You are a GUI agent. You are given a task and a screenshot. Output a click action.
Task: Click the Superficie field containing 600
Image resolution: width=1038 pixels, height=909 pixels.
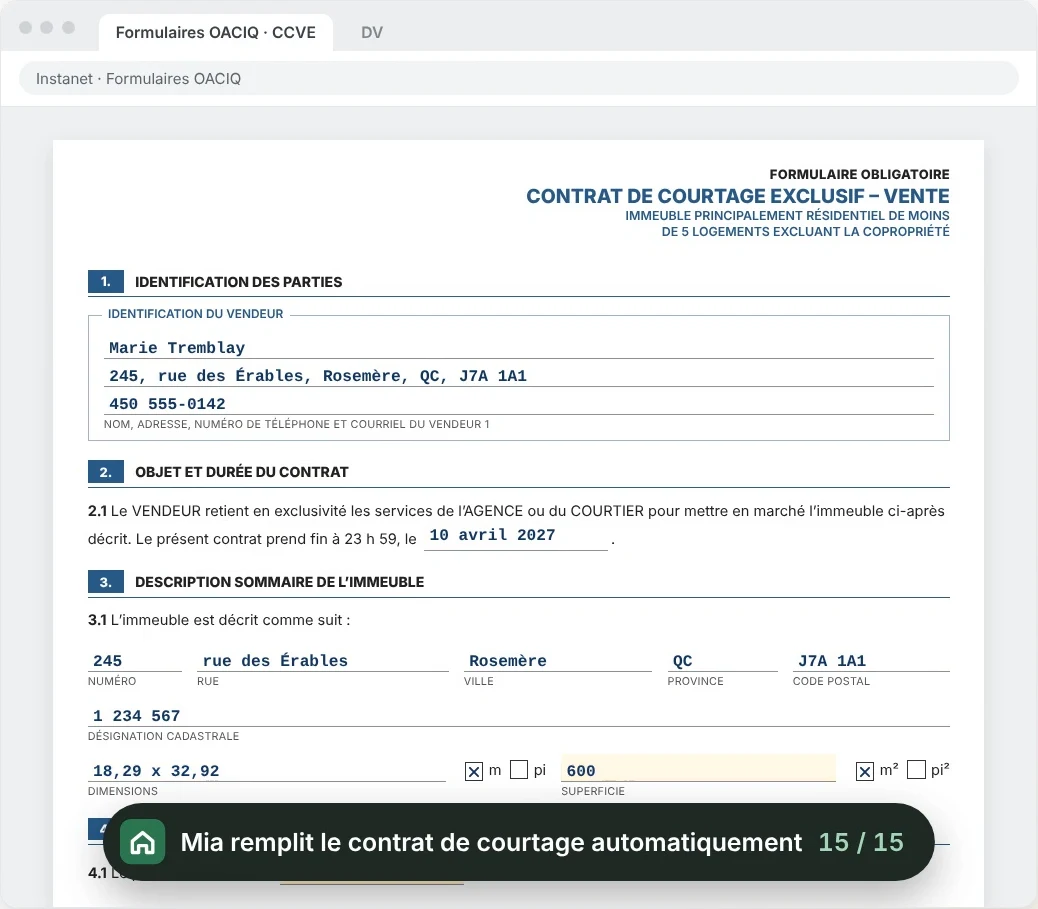[x=698, y=769]
